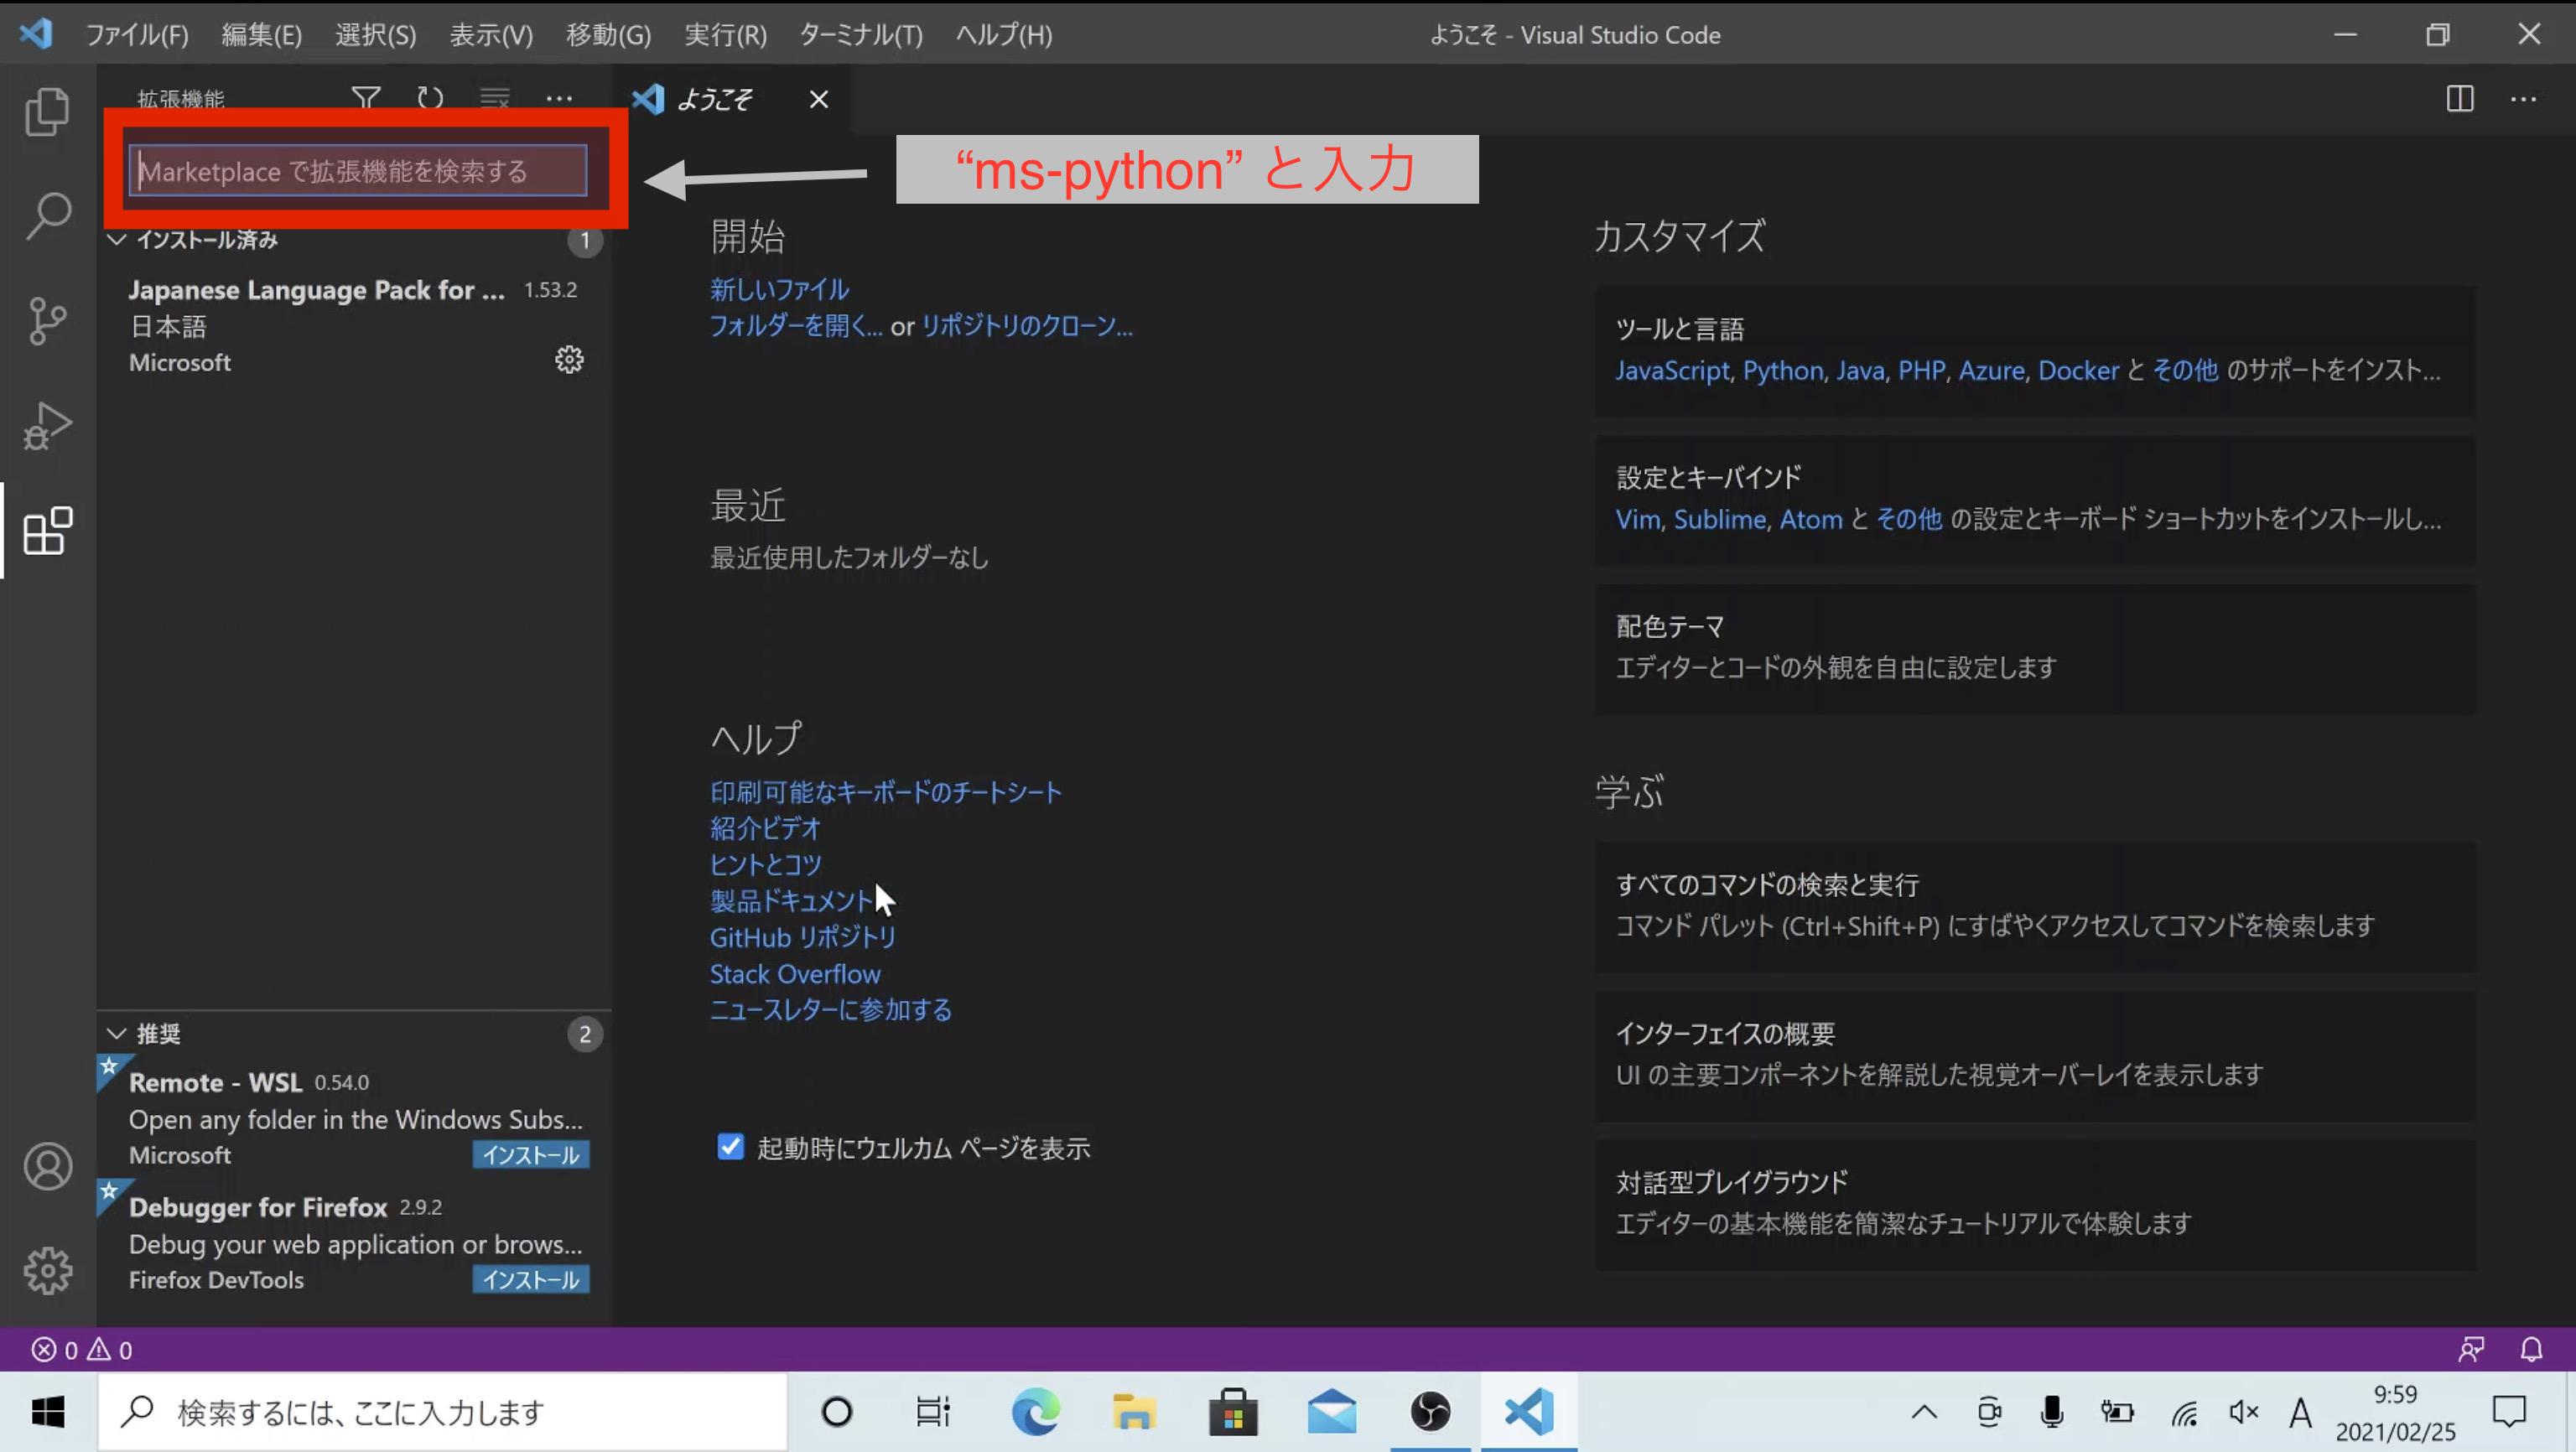Open Windows Start menu

[x=48, y=1412]
